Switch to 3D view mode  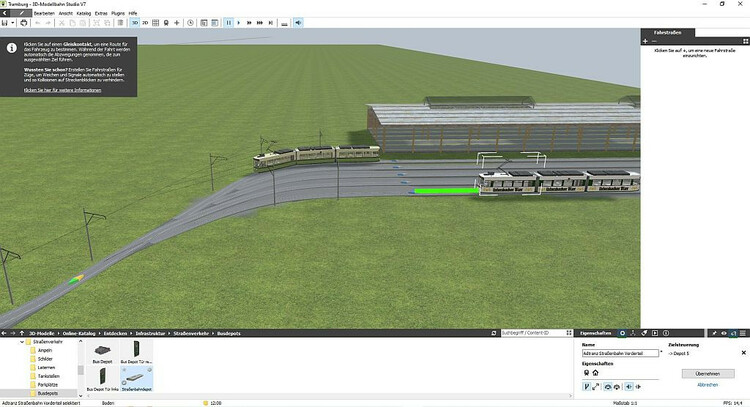click(135, 22)
